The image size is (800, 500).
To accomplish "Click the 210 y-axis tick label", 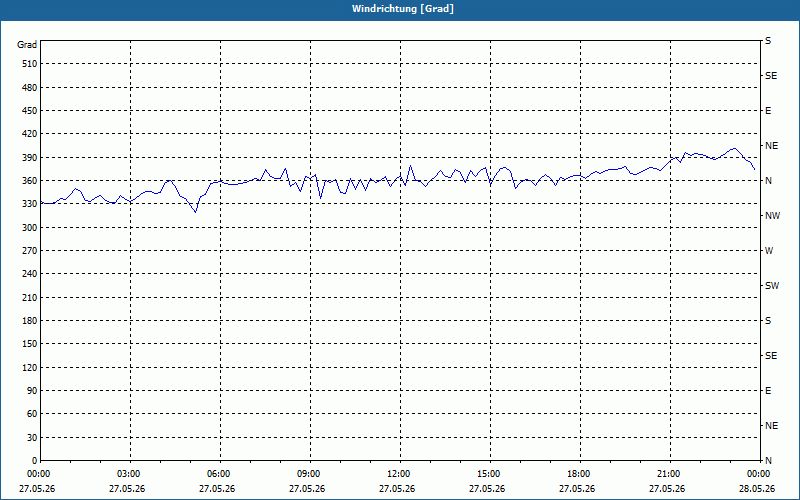I will (30, 297).
